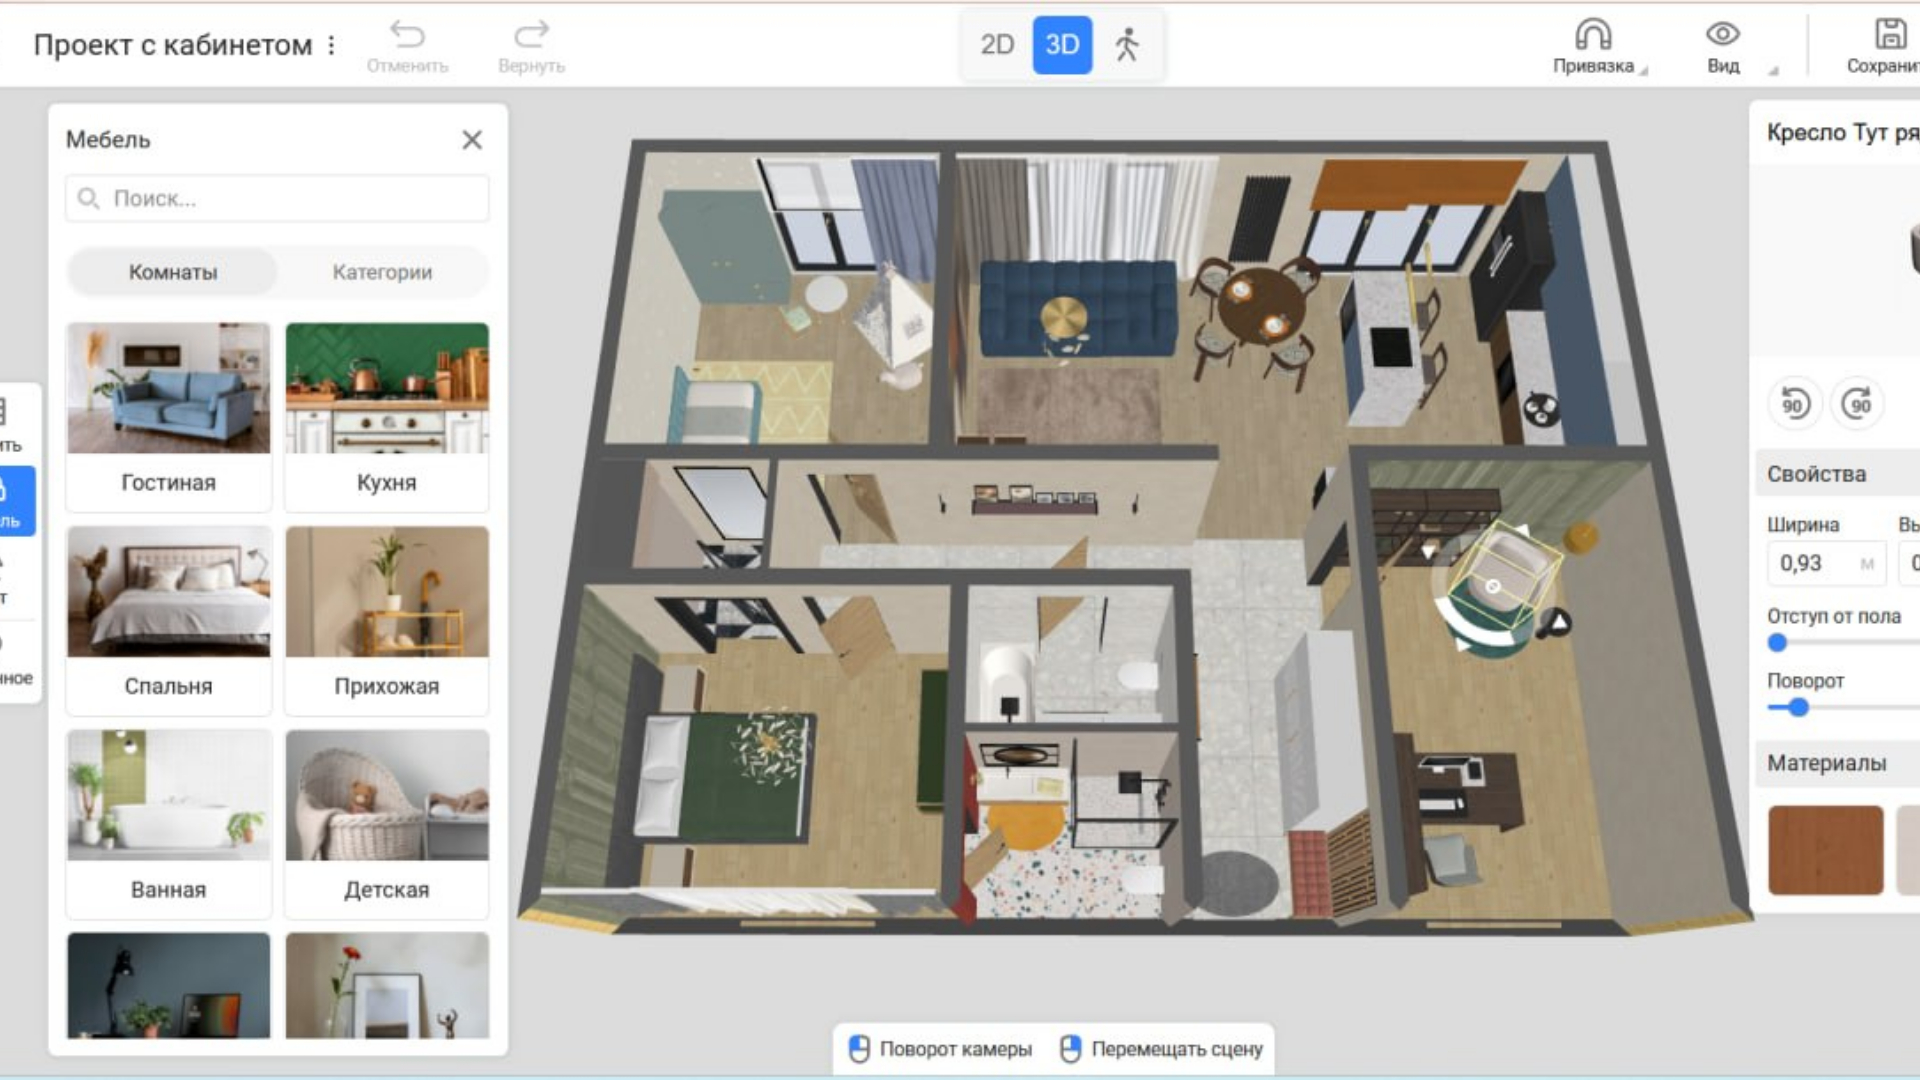Click the project title Проект с кабинетом
Image resolution: width=1920 pixels, height=1080 pixels.
(x=173, y=45)
